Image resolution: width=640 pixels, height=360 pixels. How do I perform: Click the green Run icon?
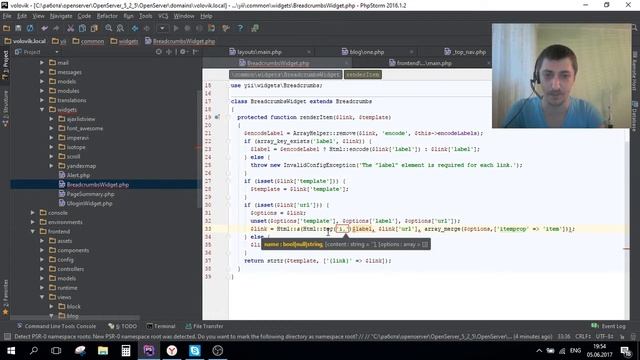pyautogui.click(x=176, y=28)
